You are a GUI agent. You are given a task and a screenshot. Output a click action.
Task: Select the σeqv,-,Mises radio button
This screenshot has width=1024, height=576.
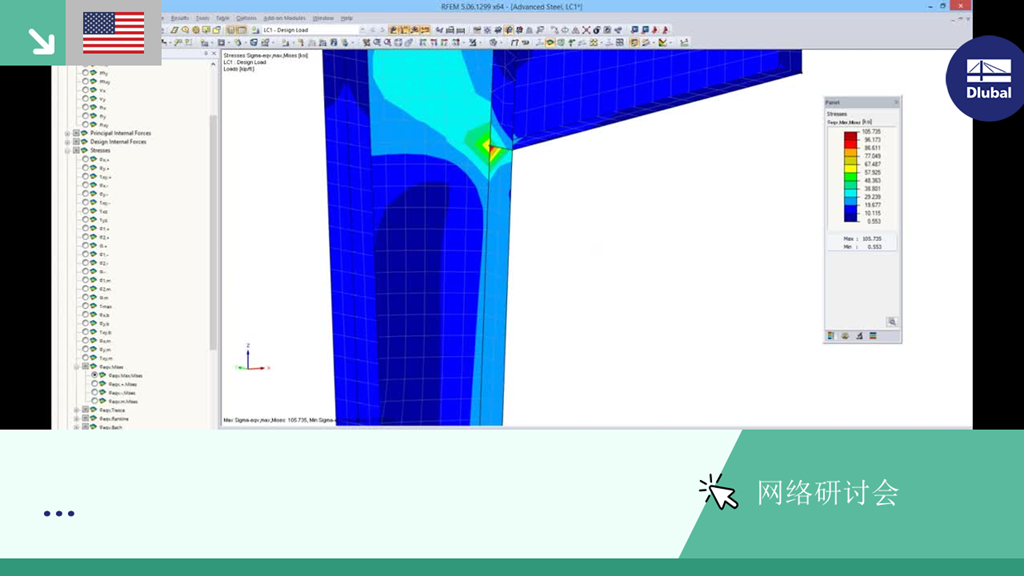pos(94,392)
